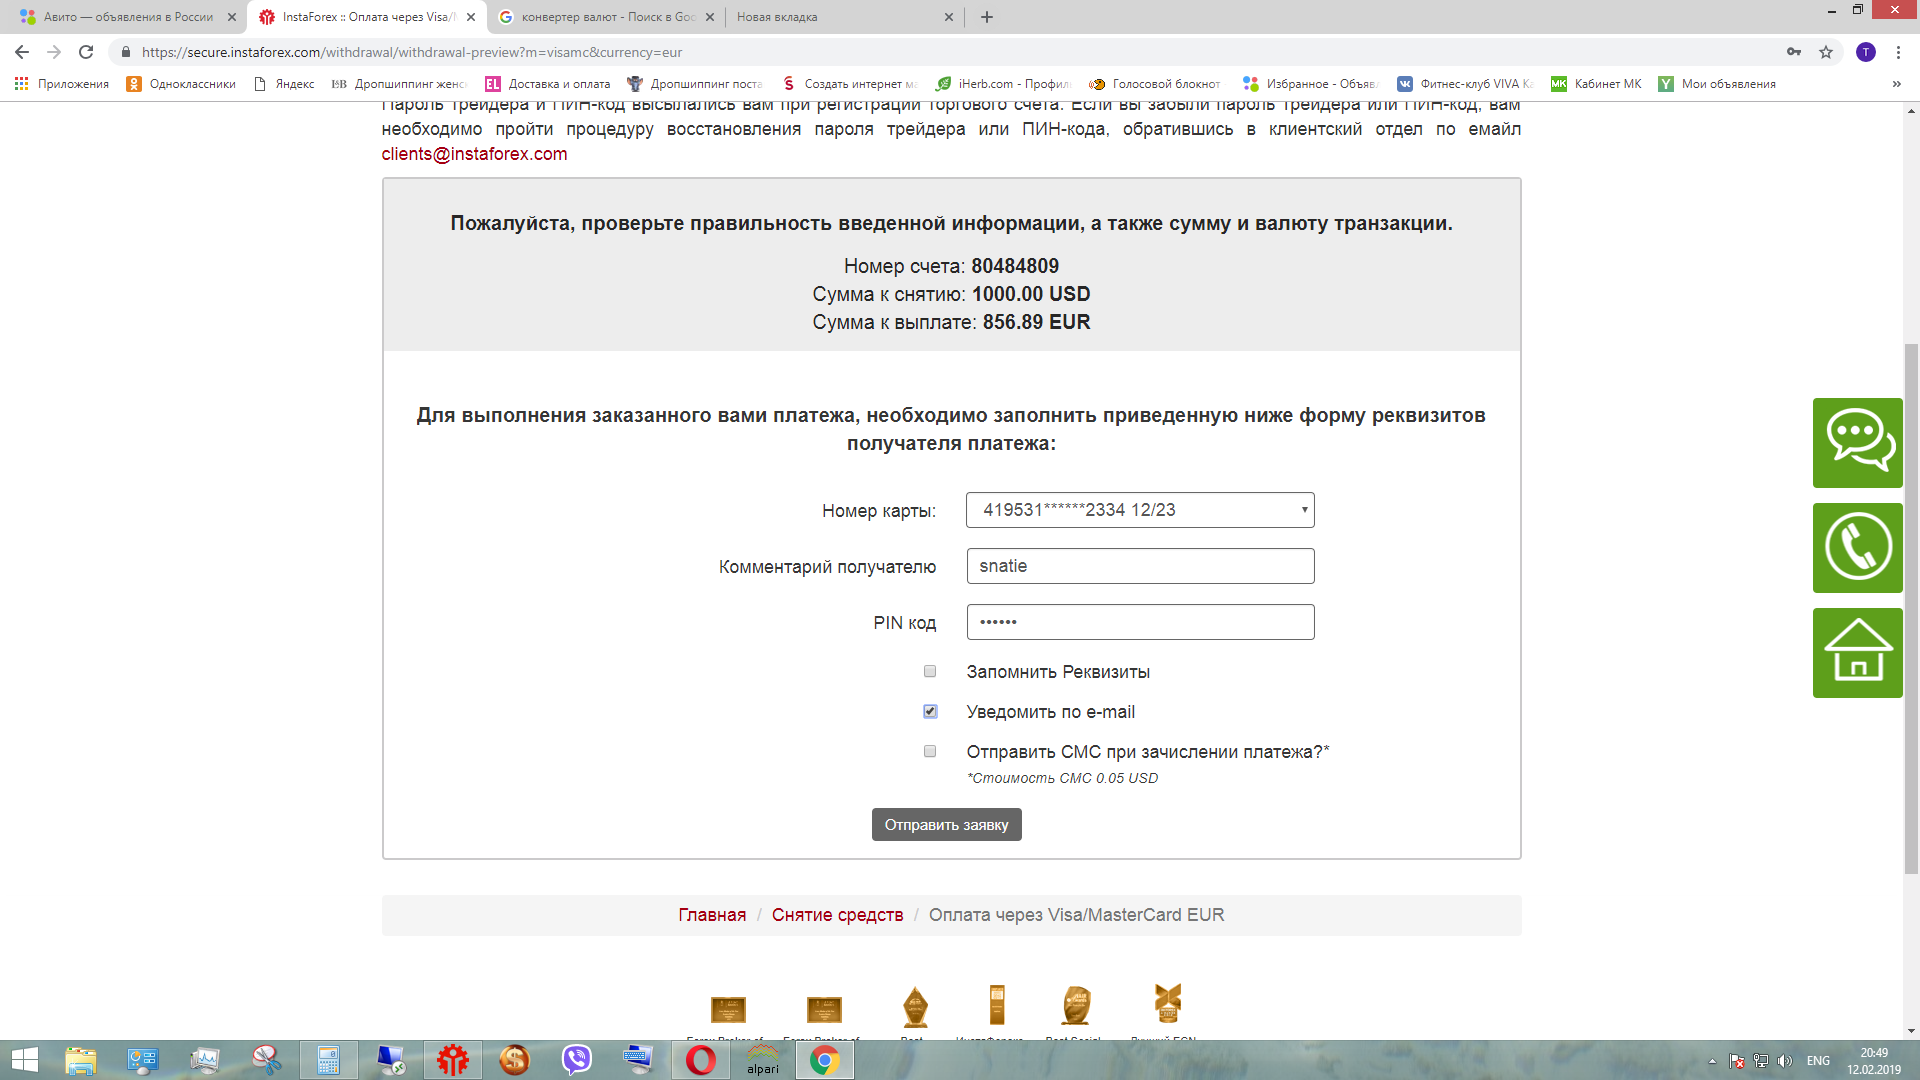1920x1080 pixels.
Task: Click the page vertical scrollbar thumb
Action: [x=1911, y=608]
